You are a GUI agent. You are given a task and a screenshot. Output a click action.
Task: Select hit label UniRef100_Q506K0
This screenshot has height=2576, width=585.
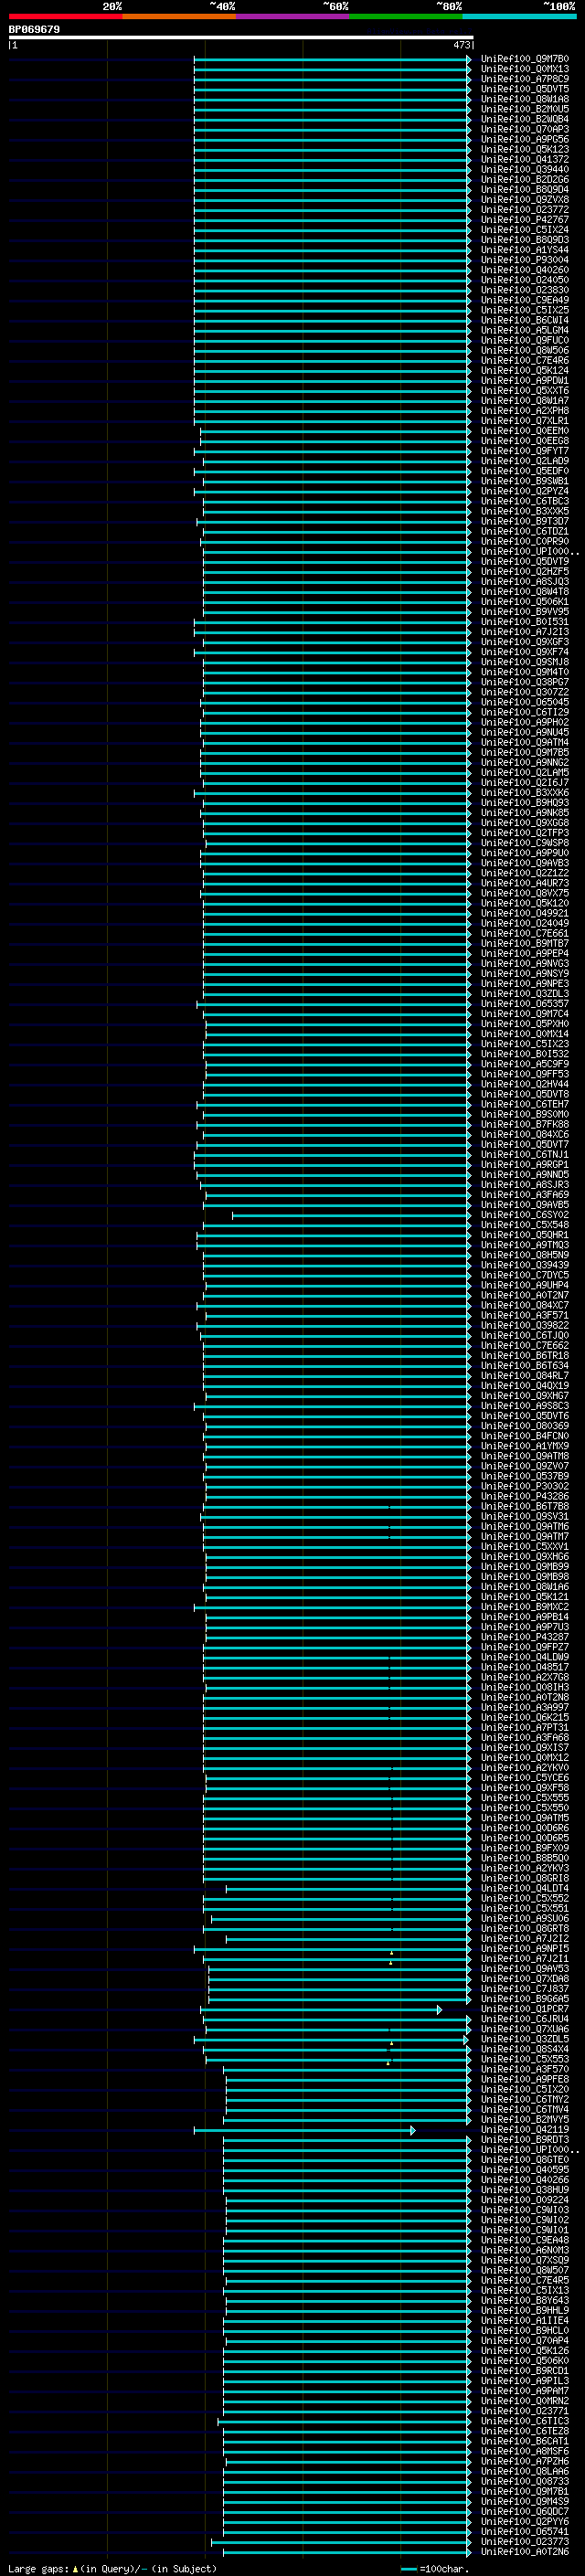tap(525, 2360)
